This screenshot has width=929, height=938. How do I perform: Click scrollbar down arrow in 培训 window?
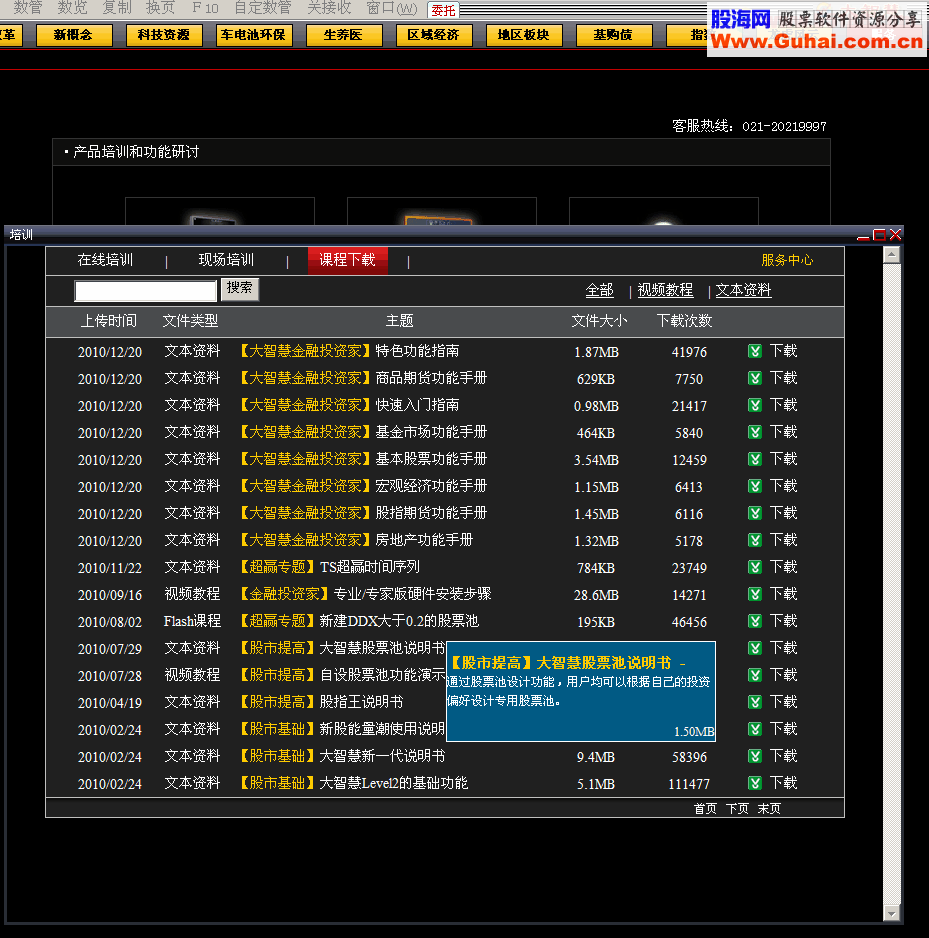pos(891,913)
